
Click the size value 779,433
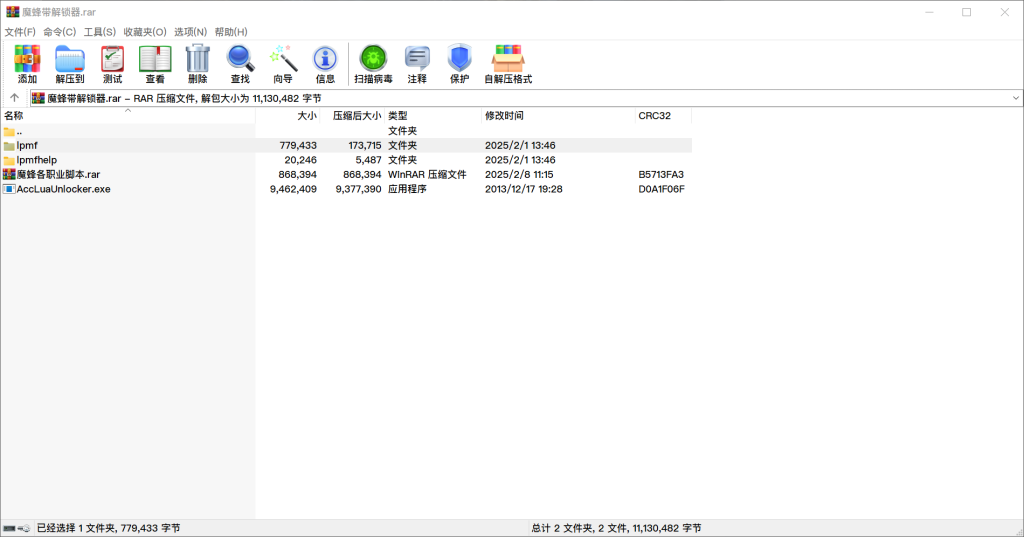click(298, 146)
